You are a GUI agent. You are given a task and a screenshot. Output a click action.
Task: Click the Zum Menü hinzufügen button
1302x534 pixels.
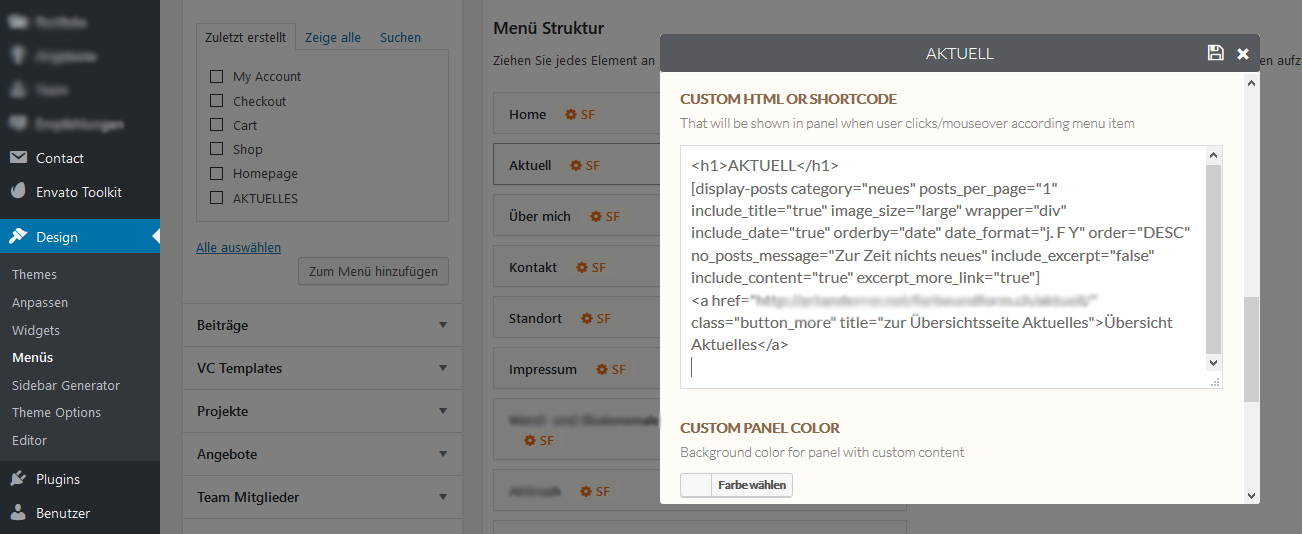pos(374,271)
